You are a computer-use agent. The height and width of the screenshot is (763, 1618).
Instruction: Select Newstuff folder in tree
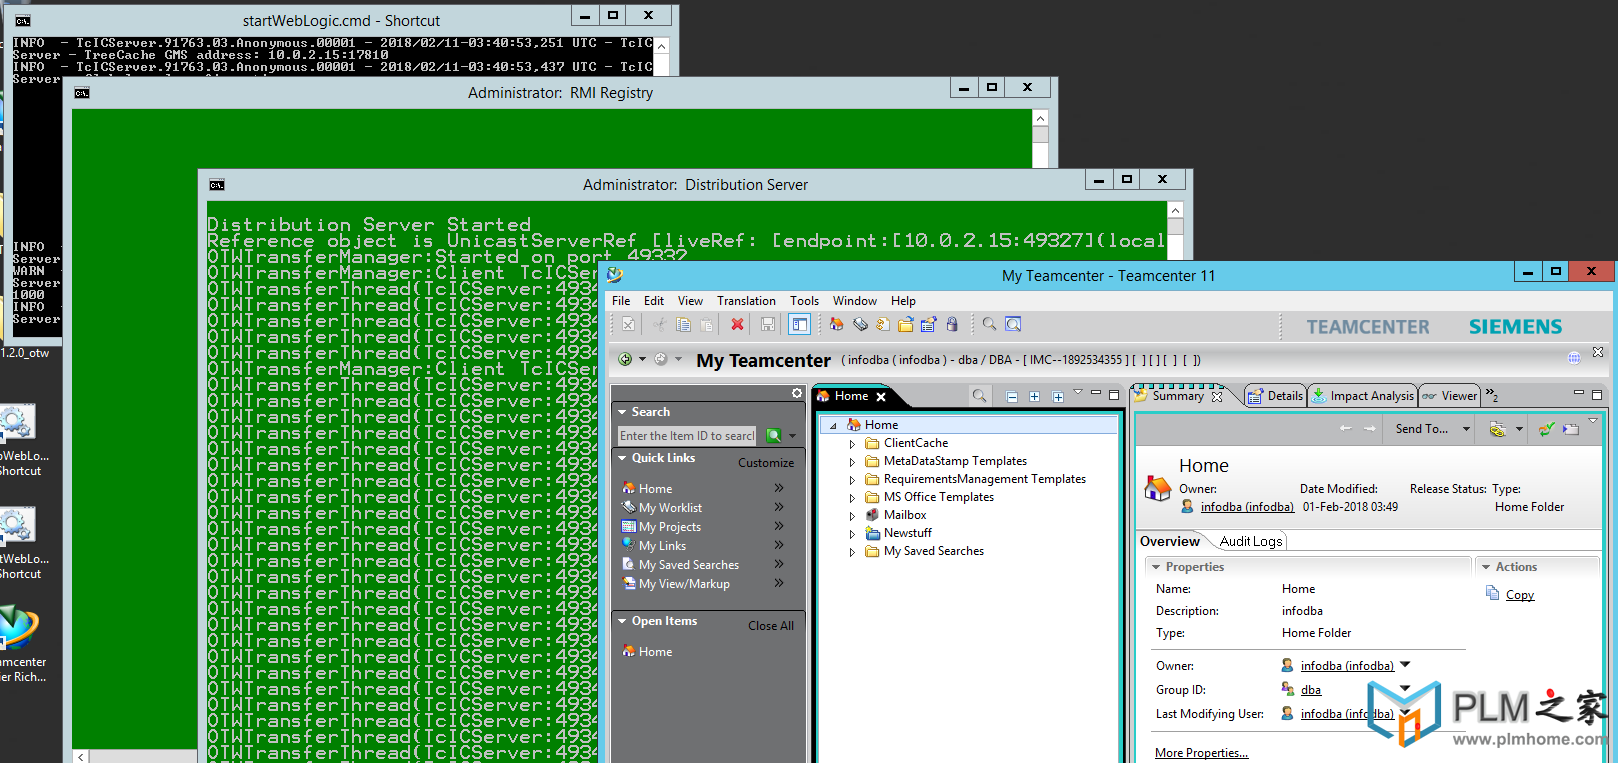tap(908, 533)
